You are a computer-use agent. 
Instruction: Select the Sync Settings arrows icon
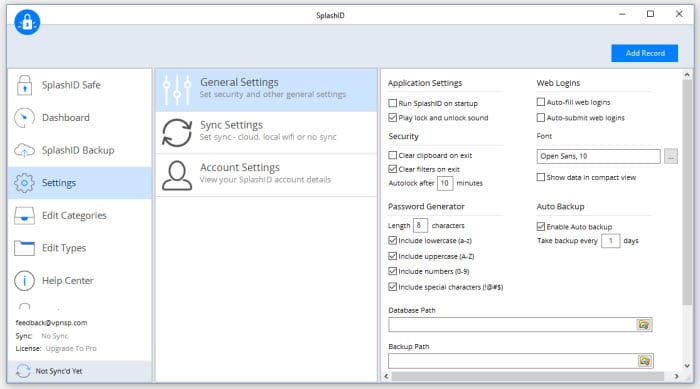[x=177, y=133]
